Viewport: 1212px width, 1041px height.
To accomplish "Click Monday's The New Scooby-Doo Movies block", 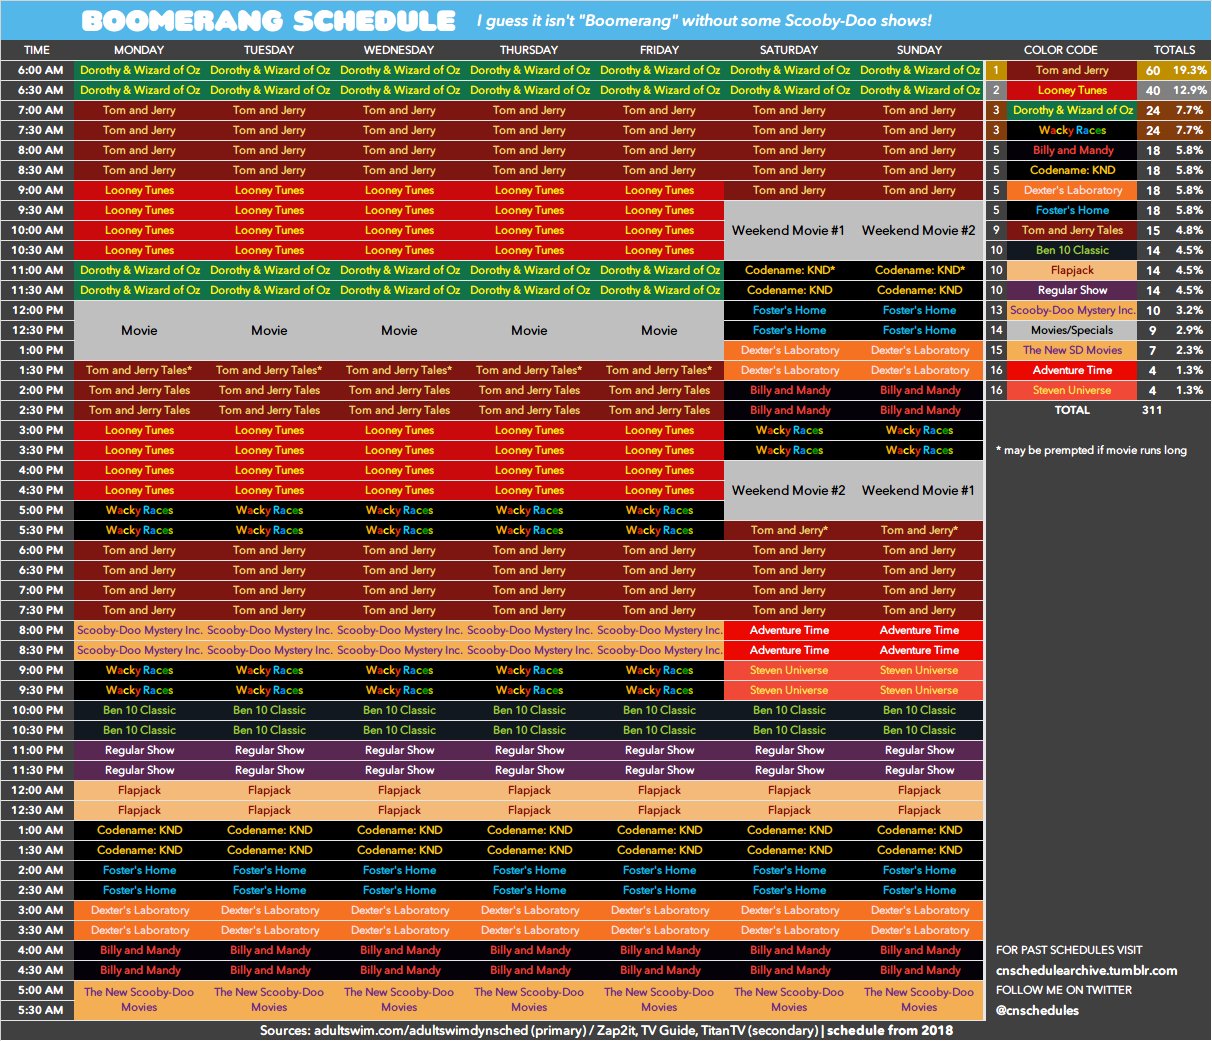I will tap(139, 1000).
